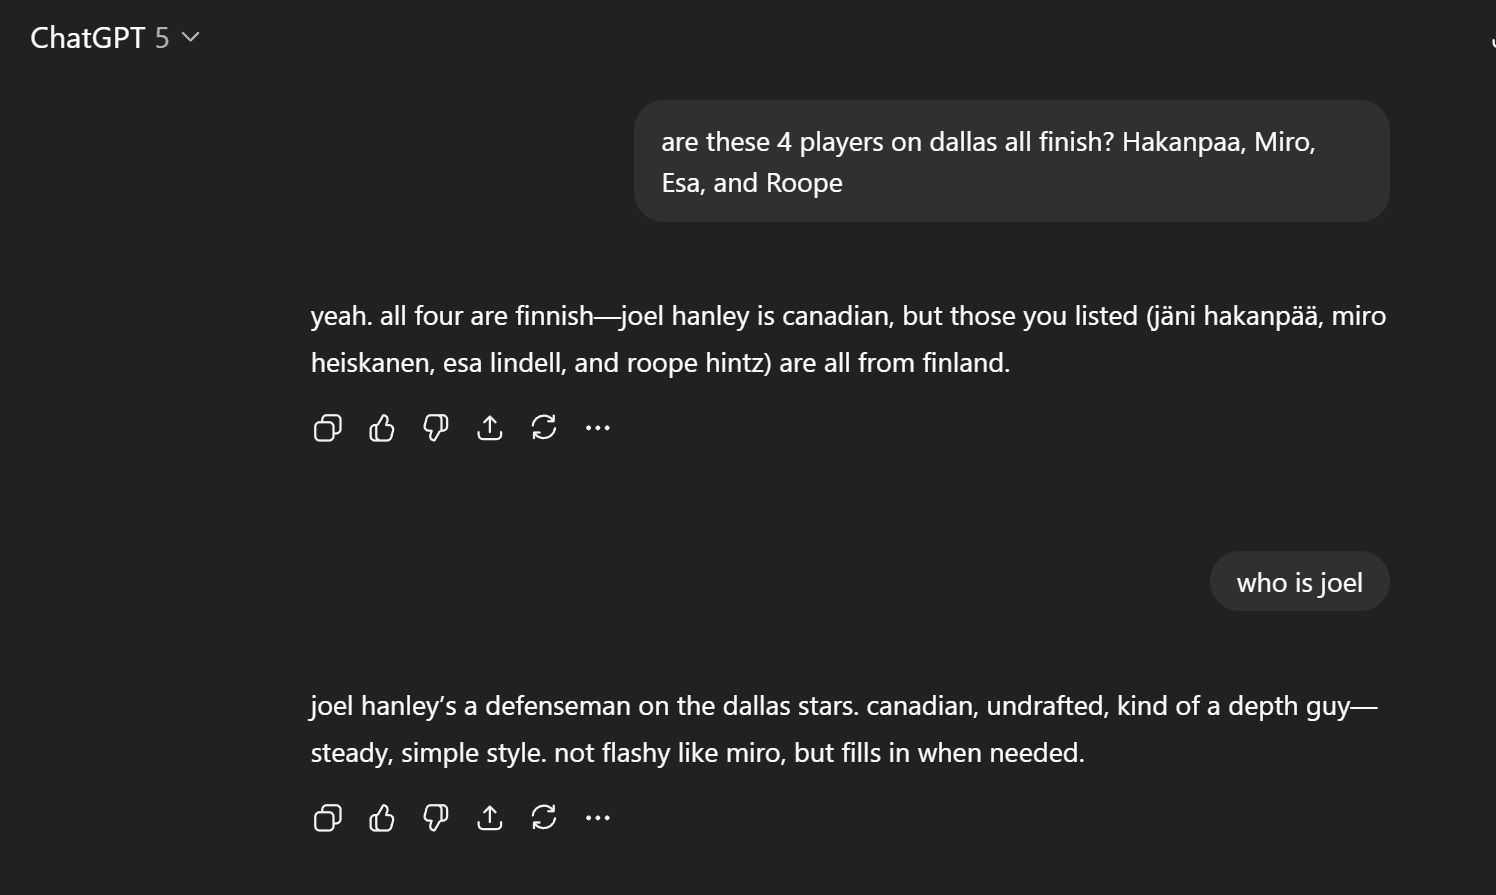Open more actions for the first response

[598, 428]
